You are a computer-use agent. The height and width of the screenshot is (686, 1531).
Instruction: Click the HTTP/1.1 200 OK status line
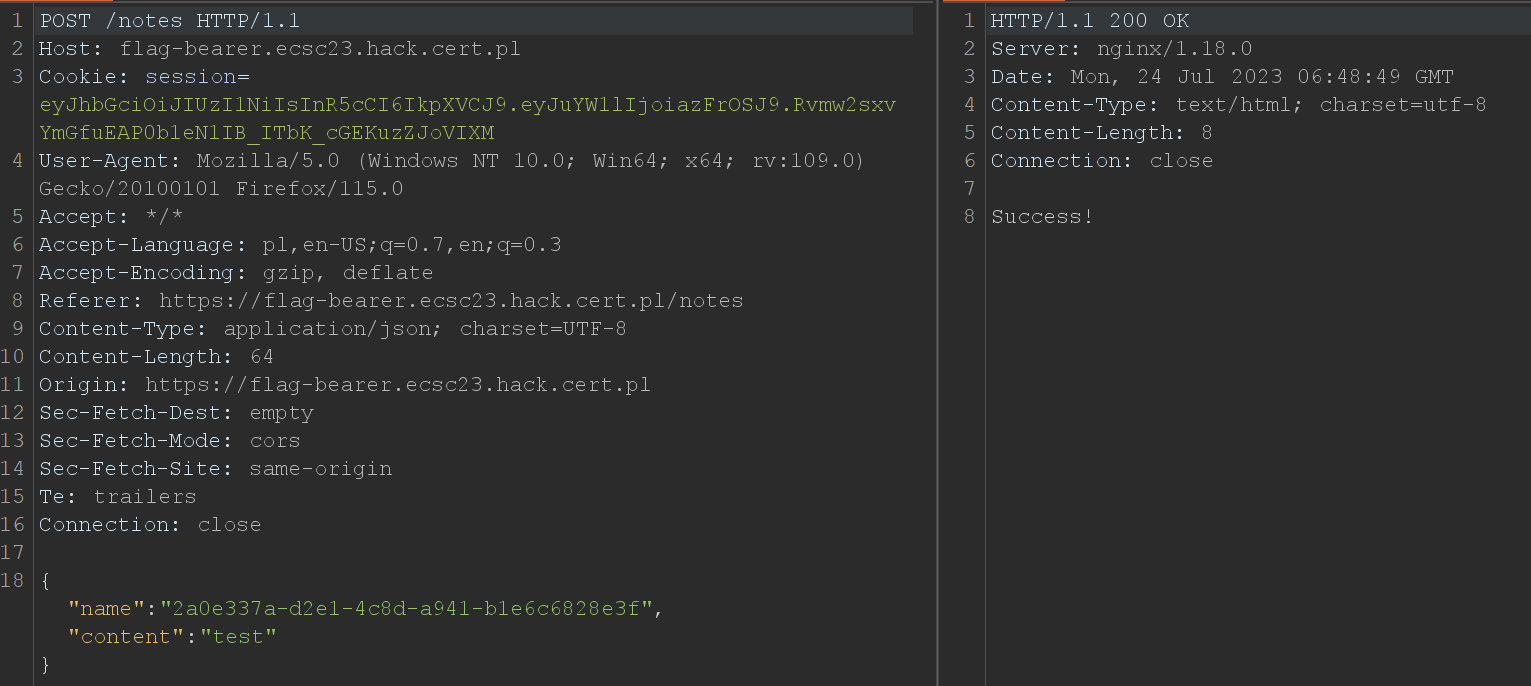pos(1090,21)
